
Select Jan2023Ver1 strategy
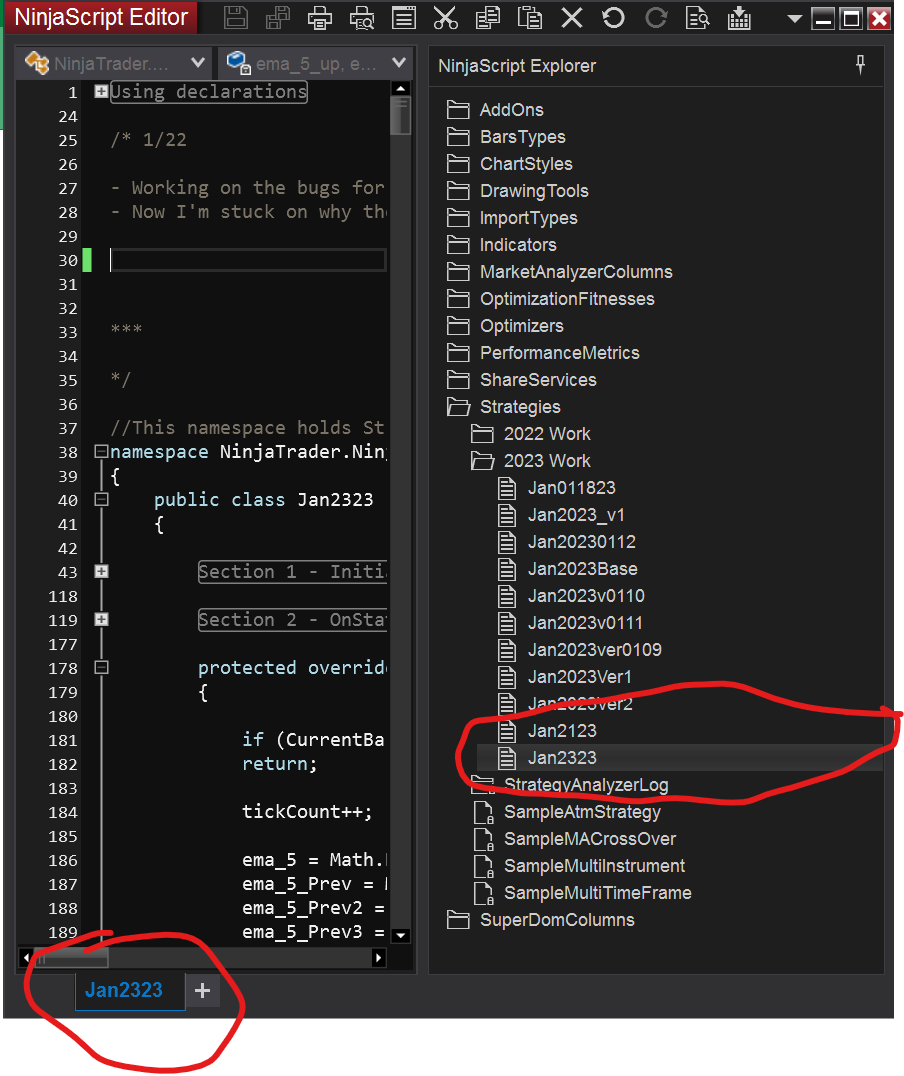coord(579,677)
